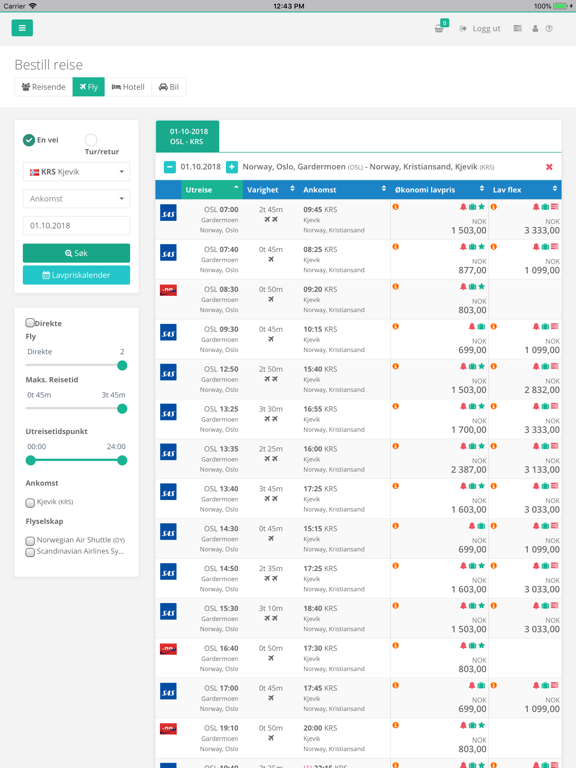This screenshot has width=576, height=768.
Task: Click star icon on 08:30 economy fare
Action: click(481, 287)
